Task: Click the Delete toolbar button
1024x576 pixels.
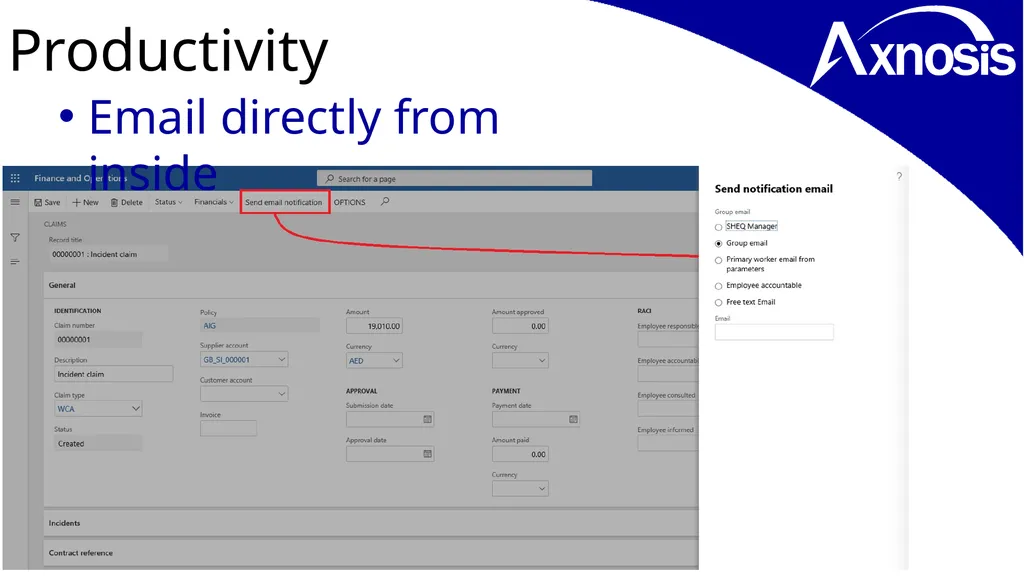Action: point(127,202)
